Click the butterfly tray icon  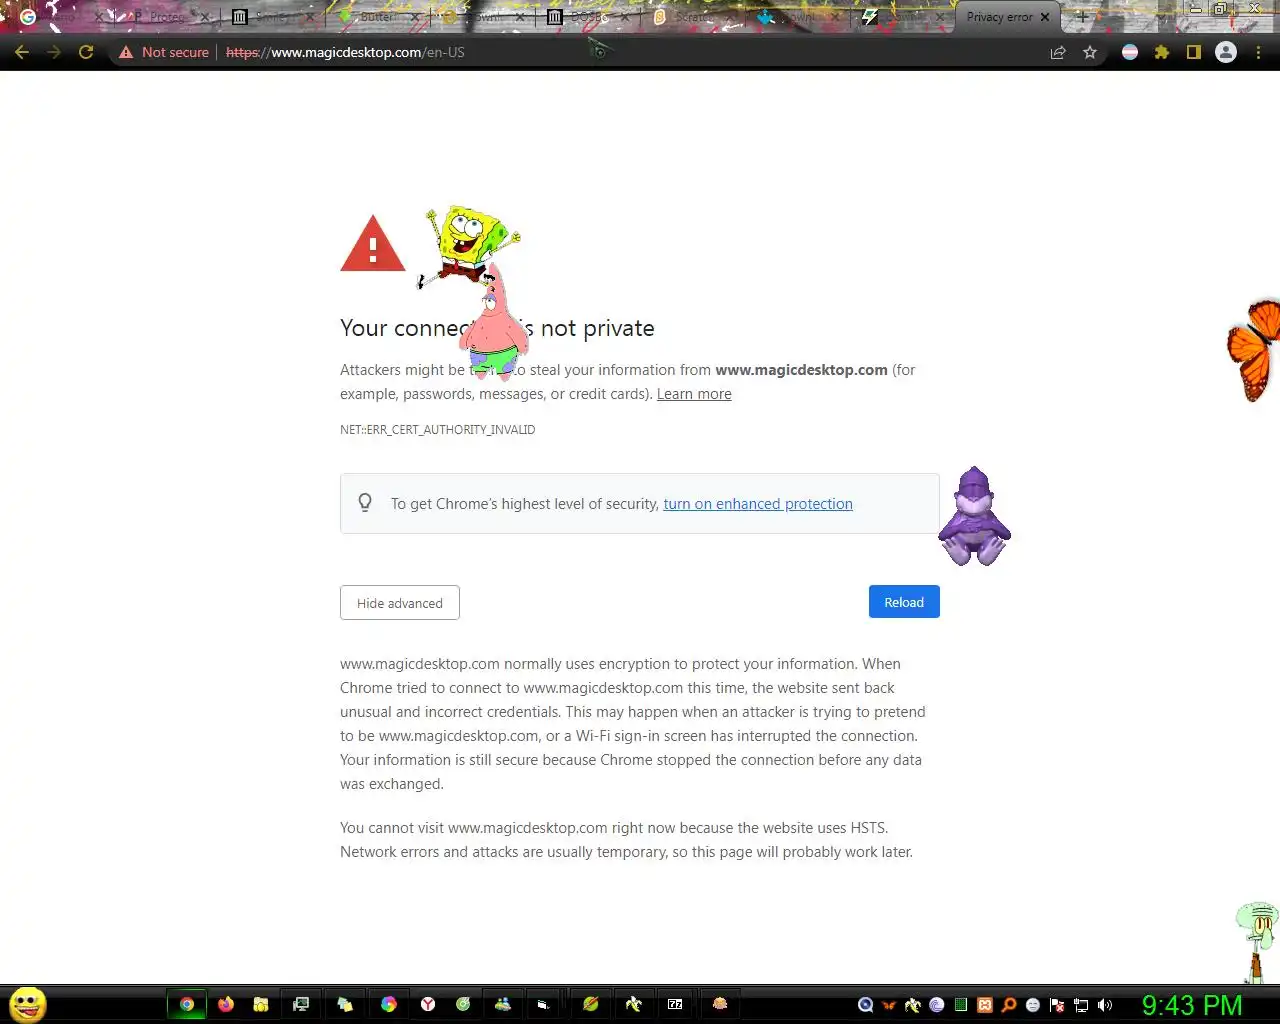click(889, 1005)
